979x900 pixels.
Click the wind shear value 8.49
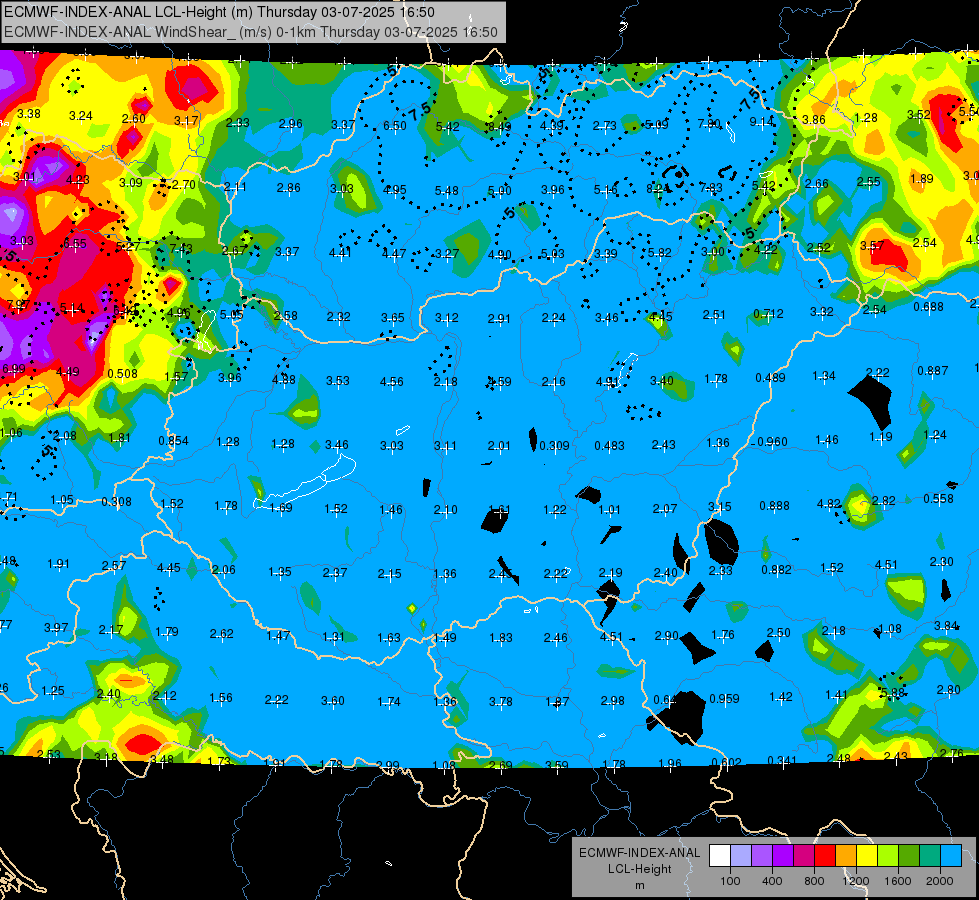499,127
